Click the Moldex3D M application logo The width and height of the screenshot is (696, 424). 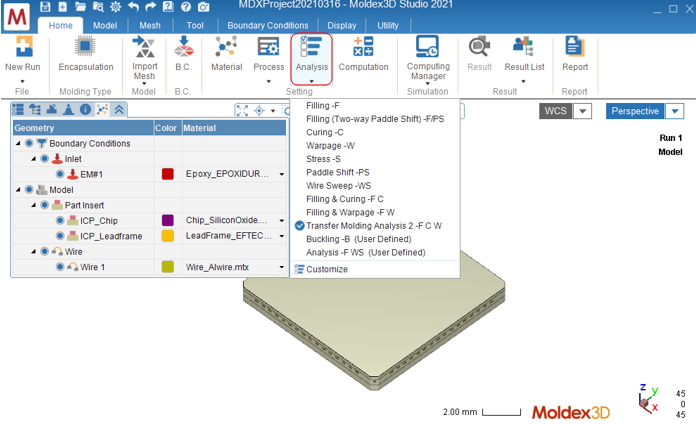pyautogui.click(x=17, y=16)
